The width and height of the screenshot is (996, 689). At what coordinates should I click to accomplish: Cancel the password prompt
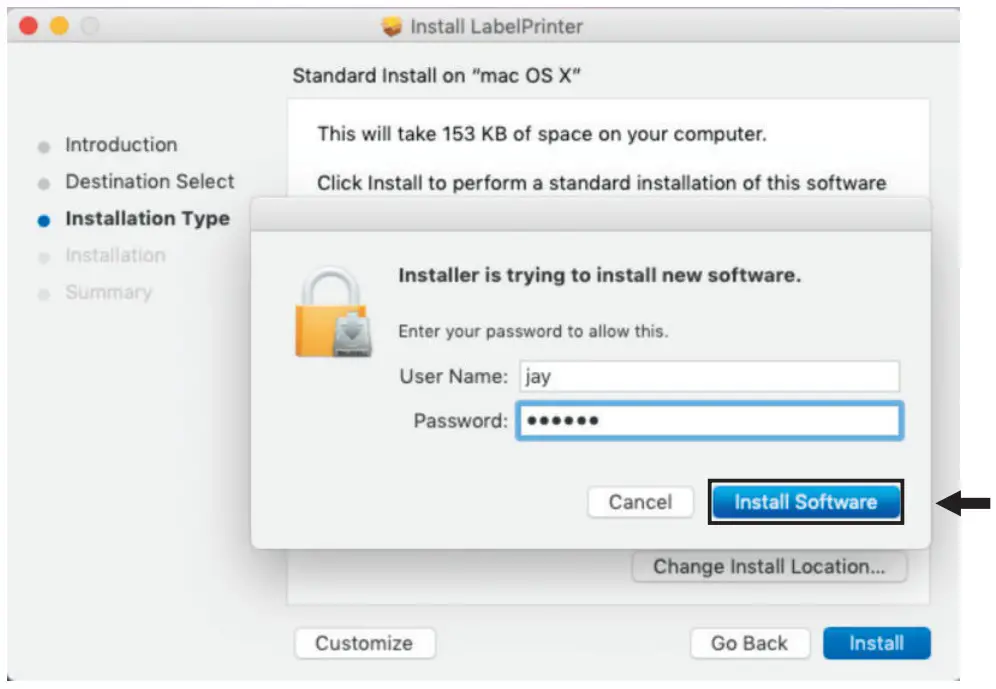pos(641,502)
